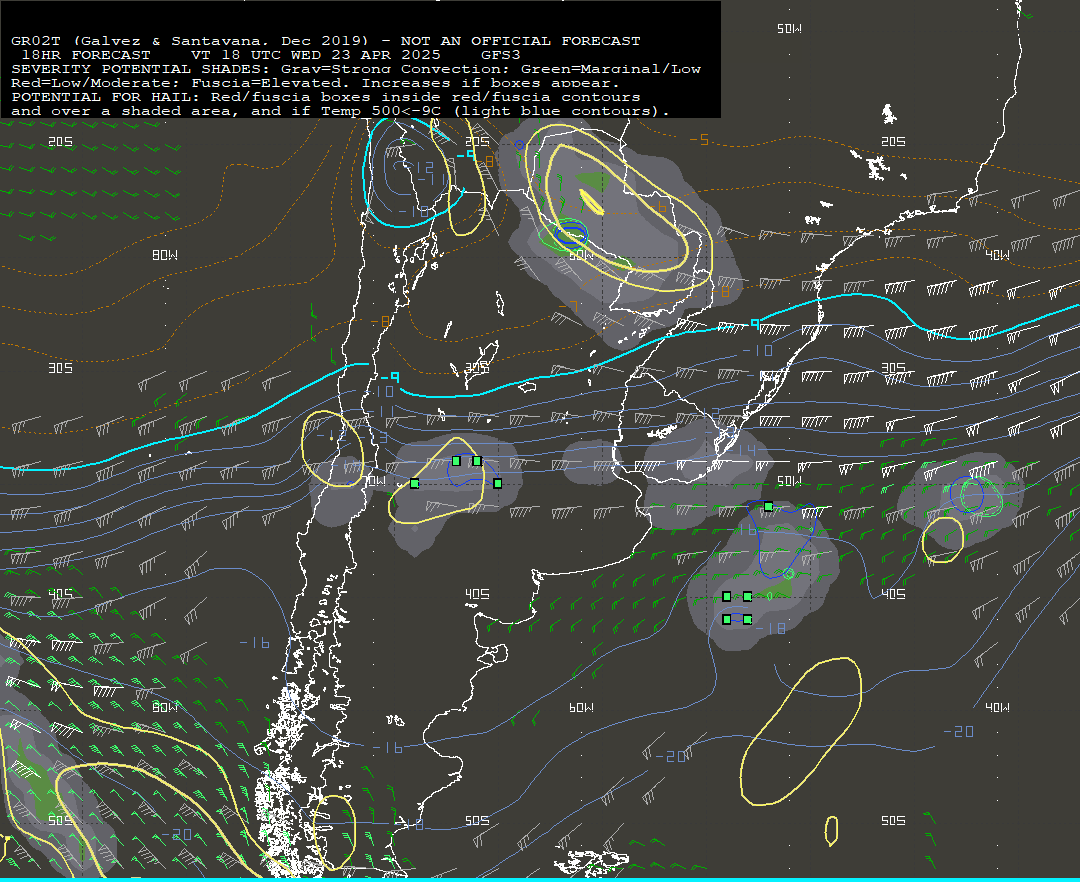The width and height of the screenshot is (1080, 882).
Task: Click the southern "80W" longitude label
Action: [x=165, y=707]
